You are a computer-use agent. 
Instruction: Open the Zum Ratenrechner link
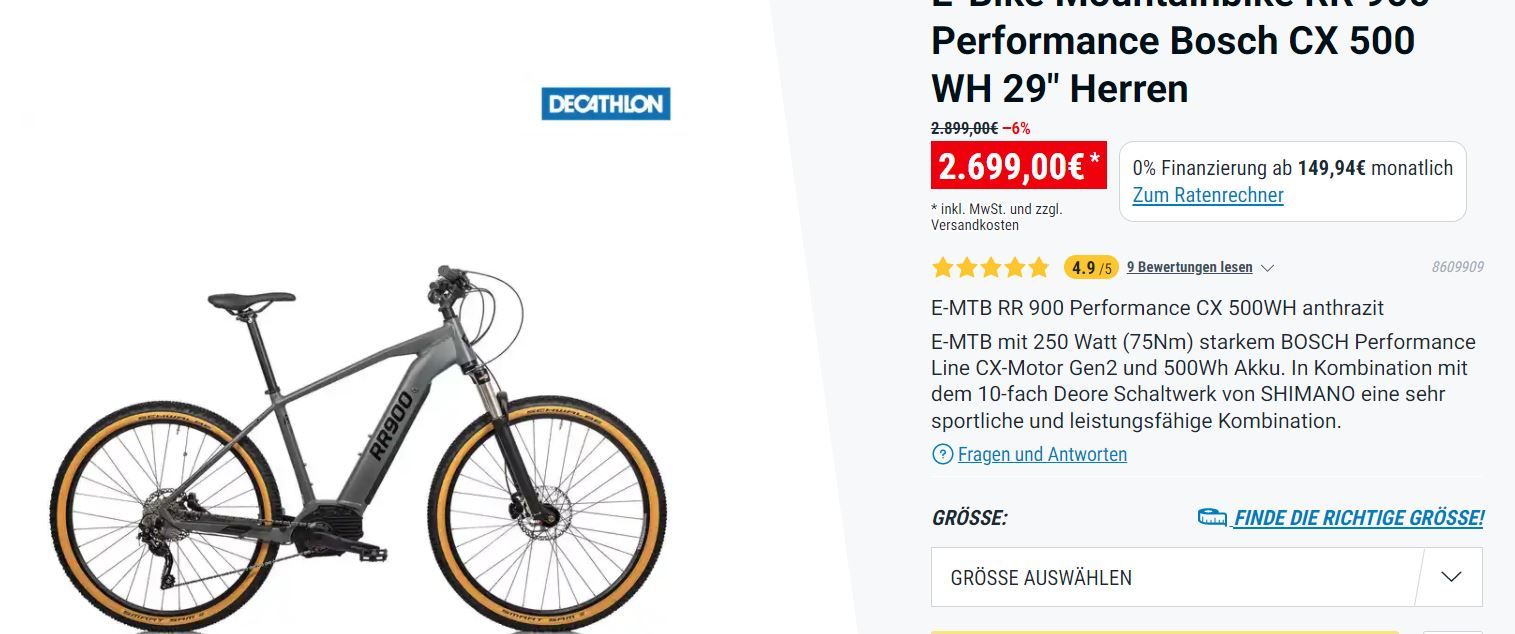(1207, 195)
